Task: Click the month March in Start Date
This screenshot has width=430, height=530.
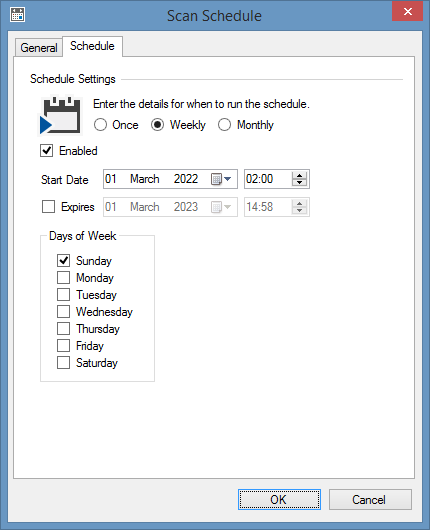Action: tap(145, 179)
